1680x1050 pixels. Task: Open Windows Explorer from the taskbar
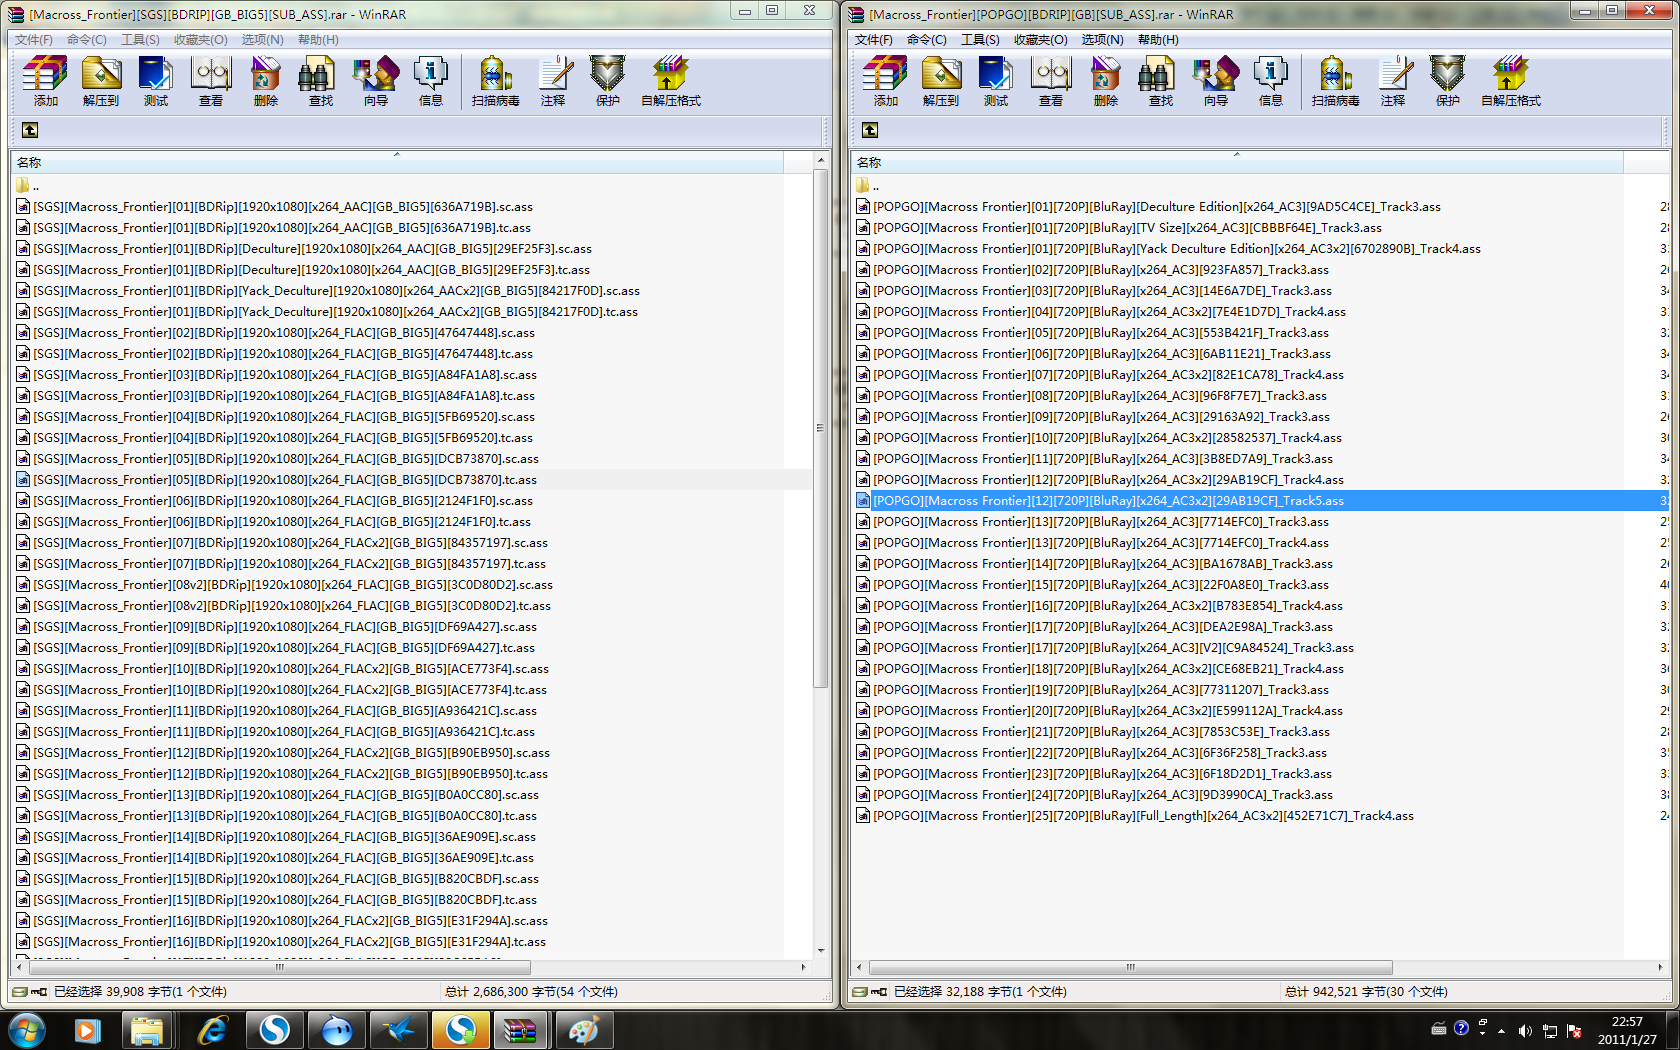pos(147,1030)
